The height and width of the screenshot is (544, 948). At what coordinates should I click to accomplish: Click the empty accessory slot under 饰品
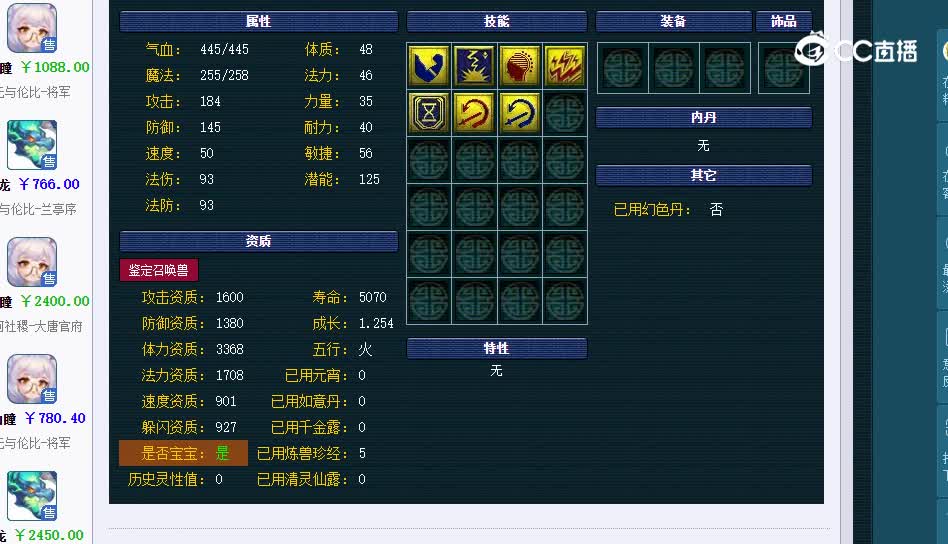tap(784, 68)
